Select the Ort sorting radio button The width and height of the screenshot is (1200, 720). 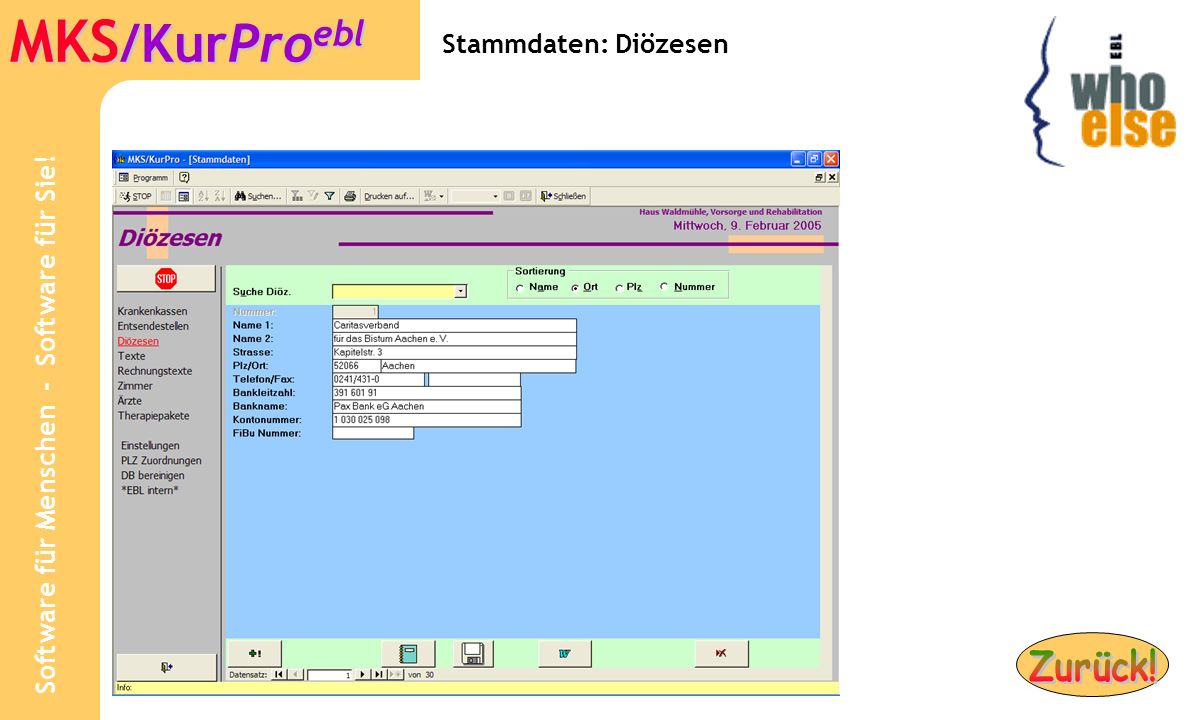click(575, 288)
